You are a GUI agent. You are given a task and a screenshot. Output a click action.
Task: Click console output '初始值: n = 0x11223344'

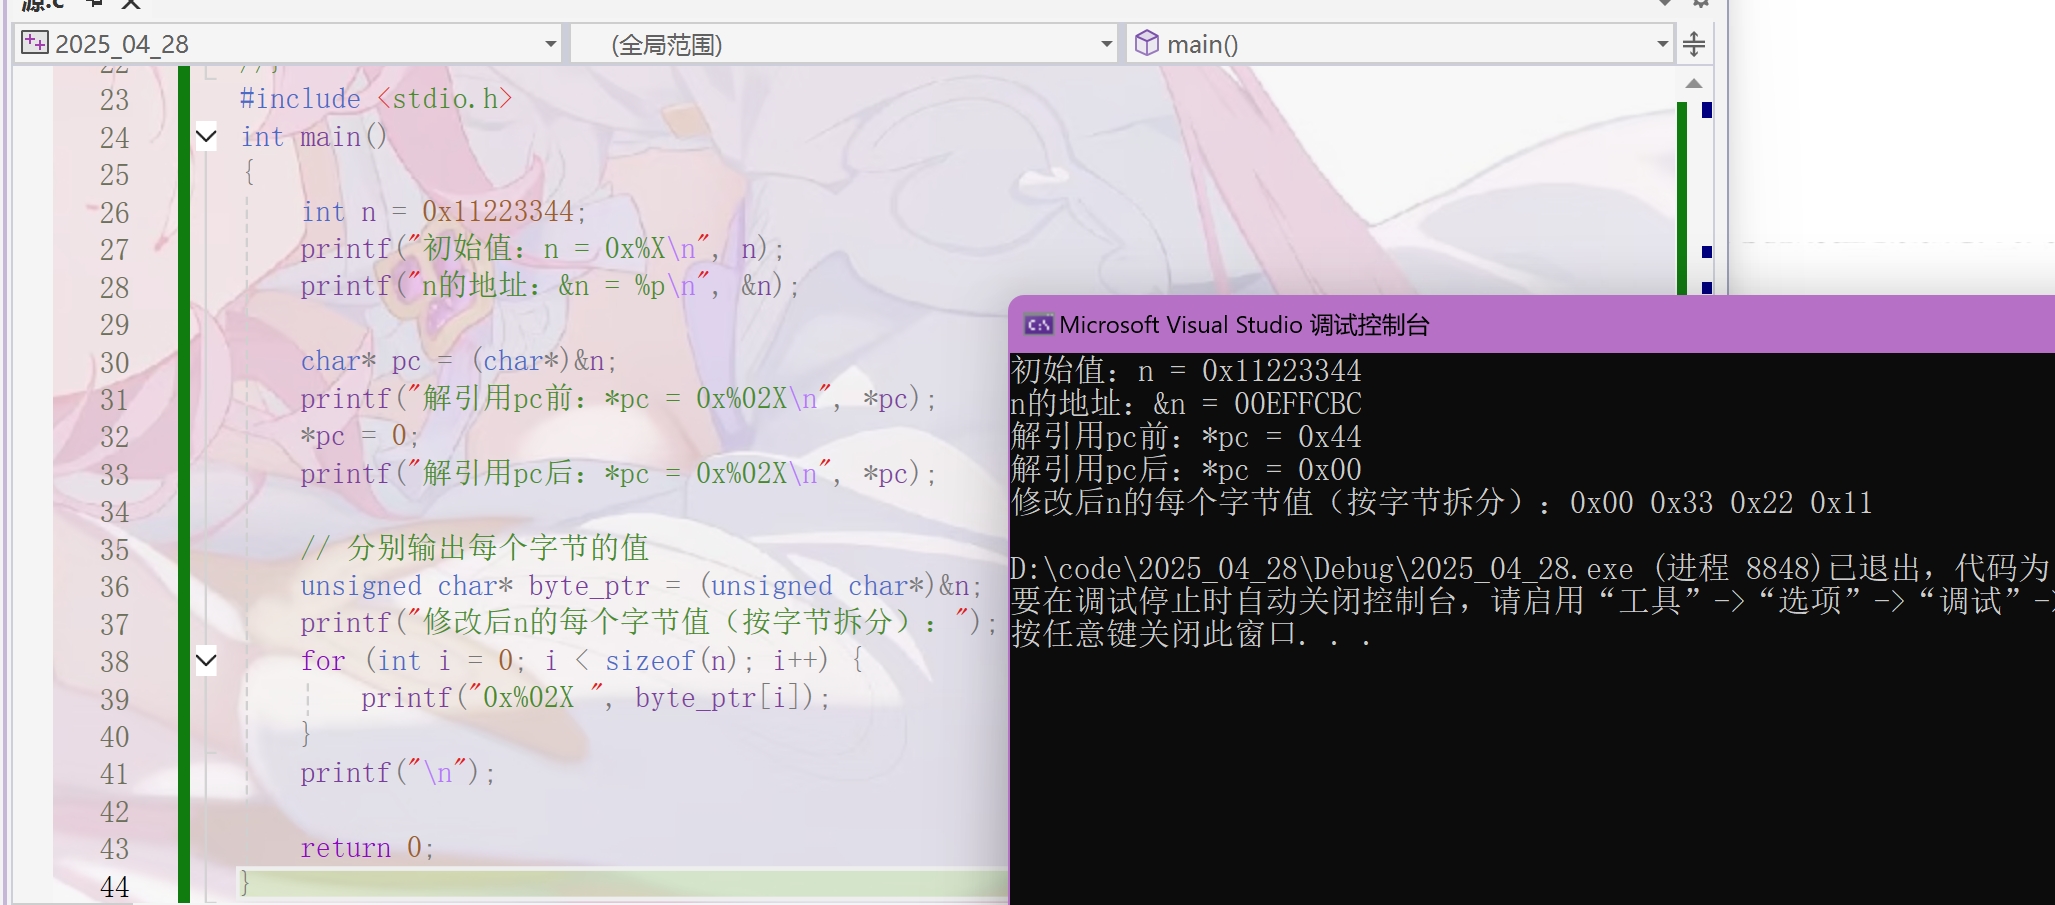tap(1186, 371)
